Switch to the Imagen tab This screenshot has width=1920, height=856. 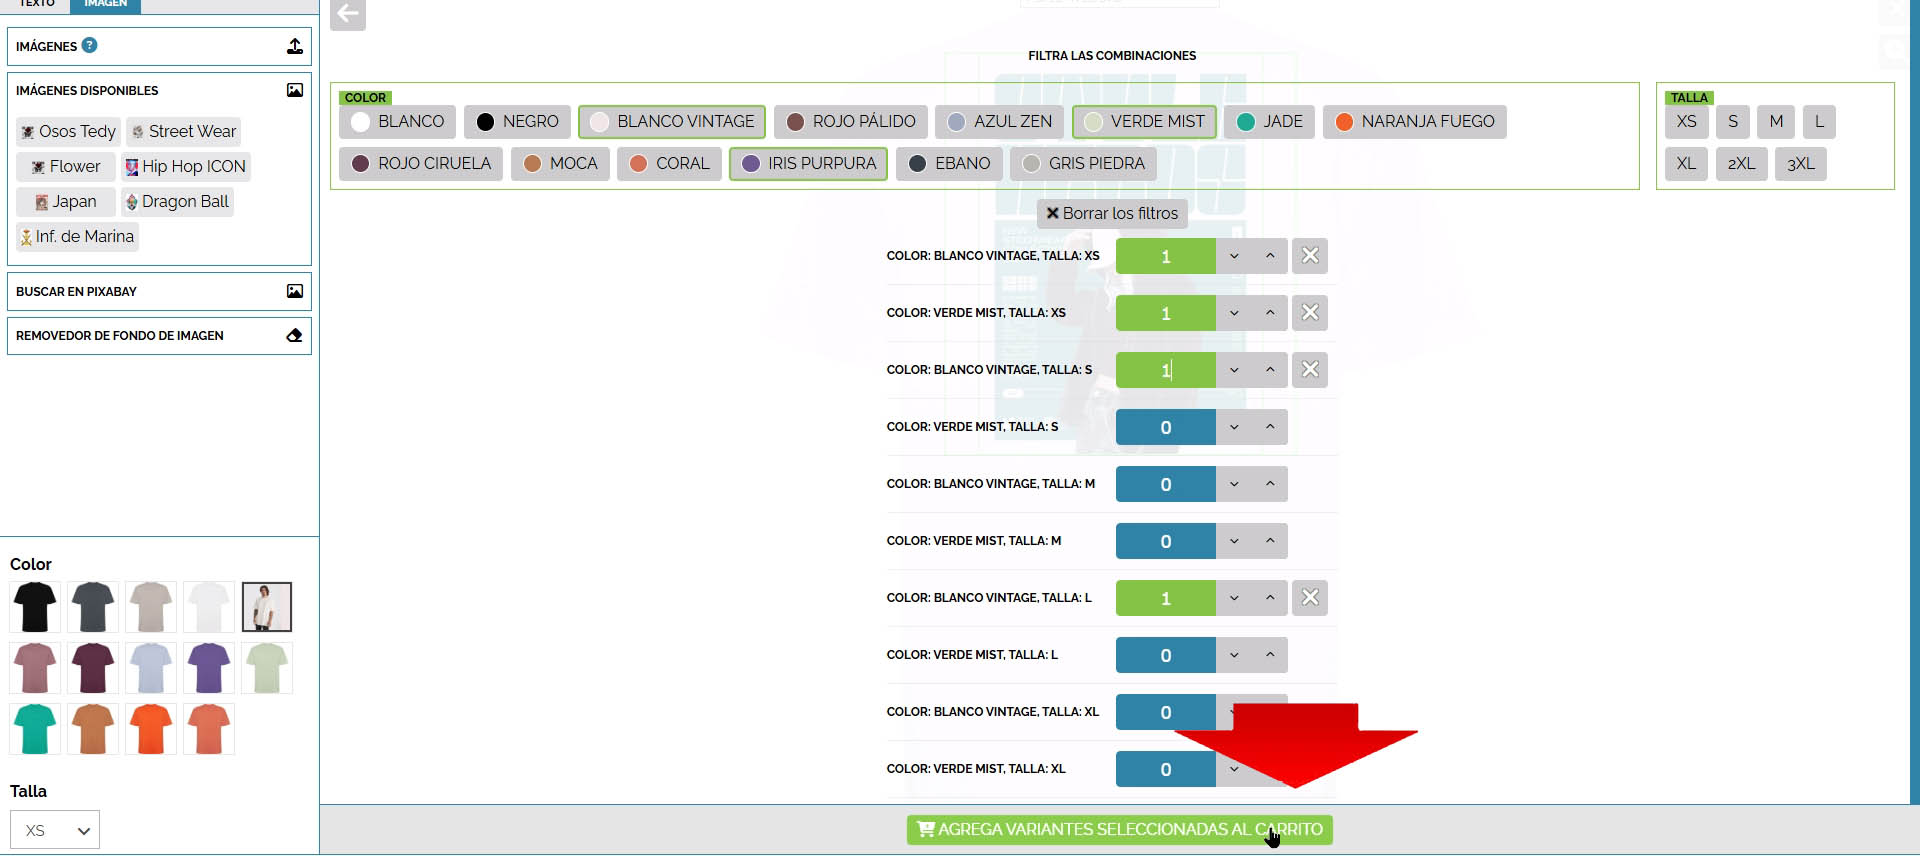[x=105, y=4]
